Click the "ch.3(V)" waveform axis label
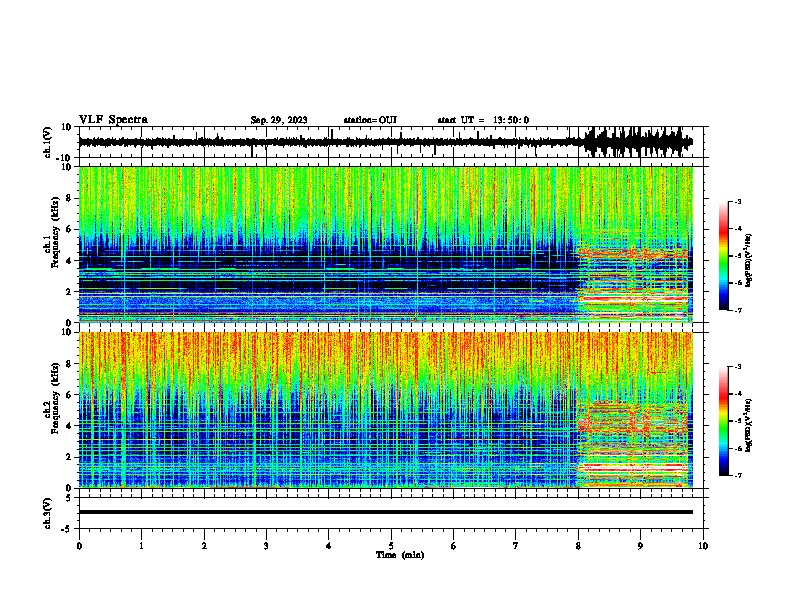The width and height of the screenshot is (792, 612). [48, 513]
